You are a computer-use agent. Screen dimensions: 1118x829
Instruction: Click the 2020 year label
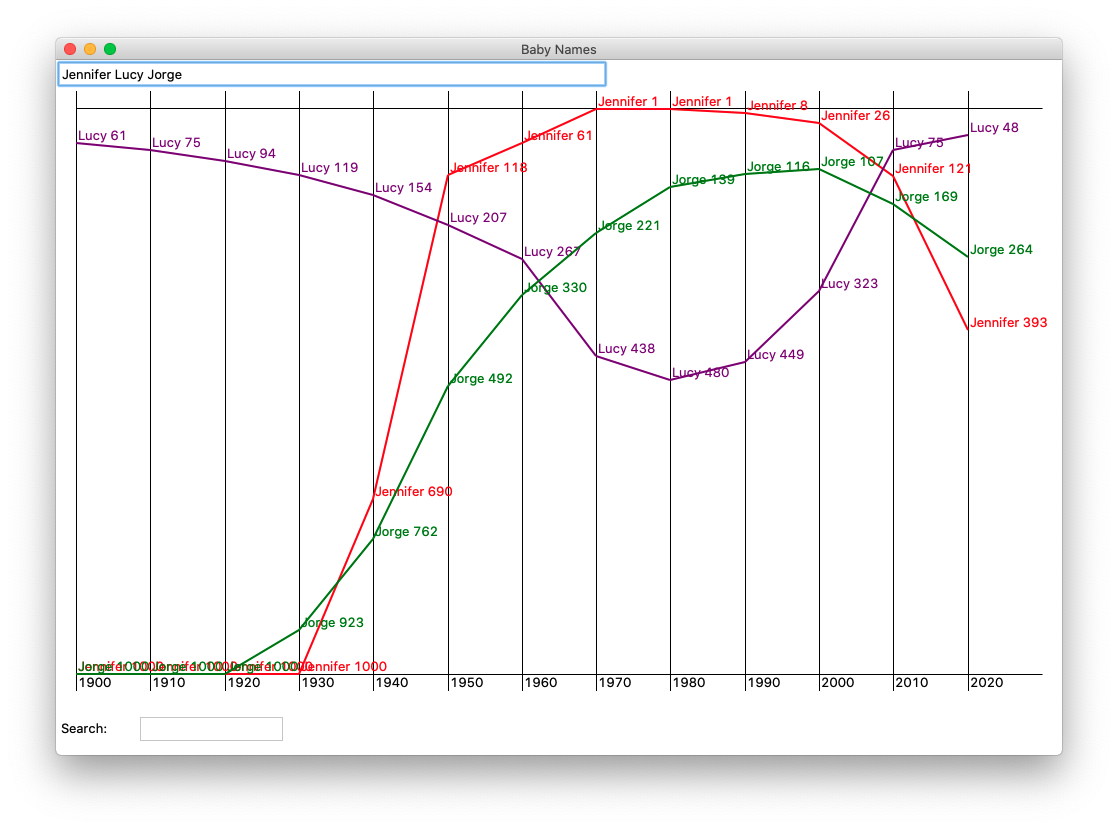click(x=986, y=683)
